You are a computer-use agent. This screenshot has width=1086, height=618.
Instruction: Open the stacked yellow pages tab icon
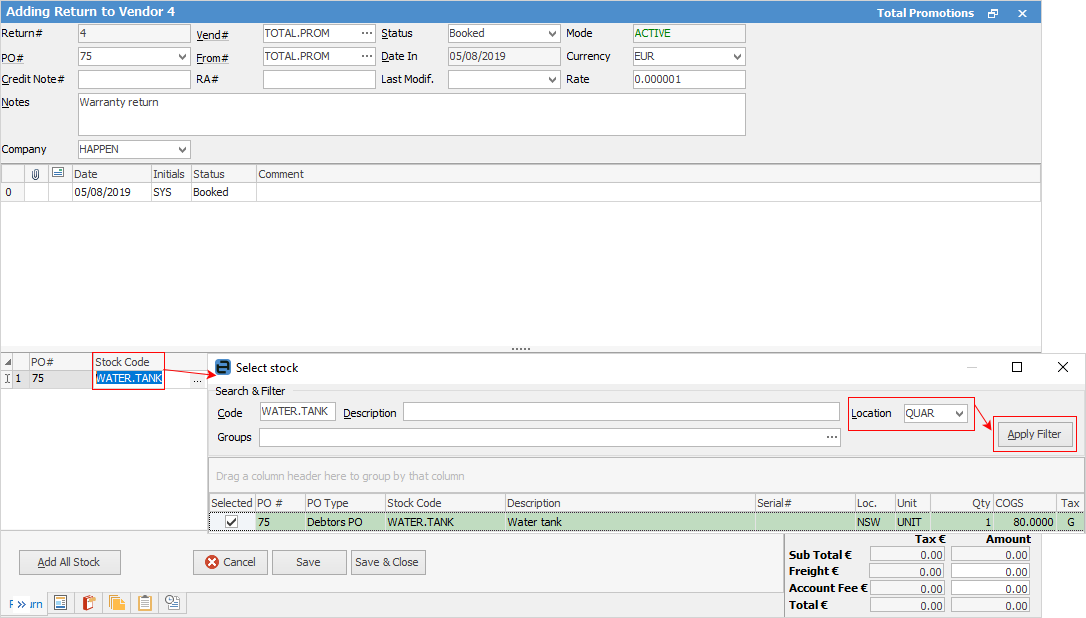[117, 603]
